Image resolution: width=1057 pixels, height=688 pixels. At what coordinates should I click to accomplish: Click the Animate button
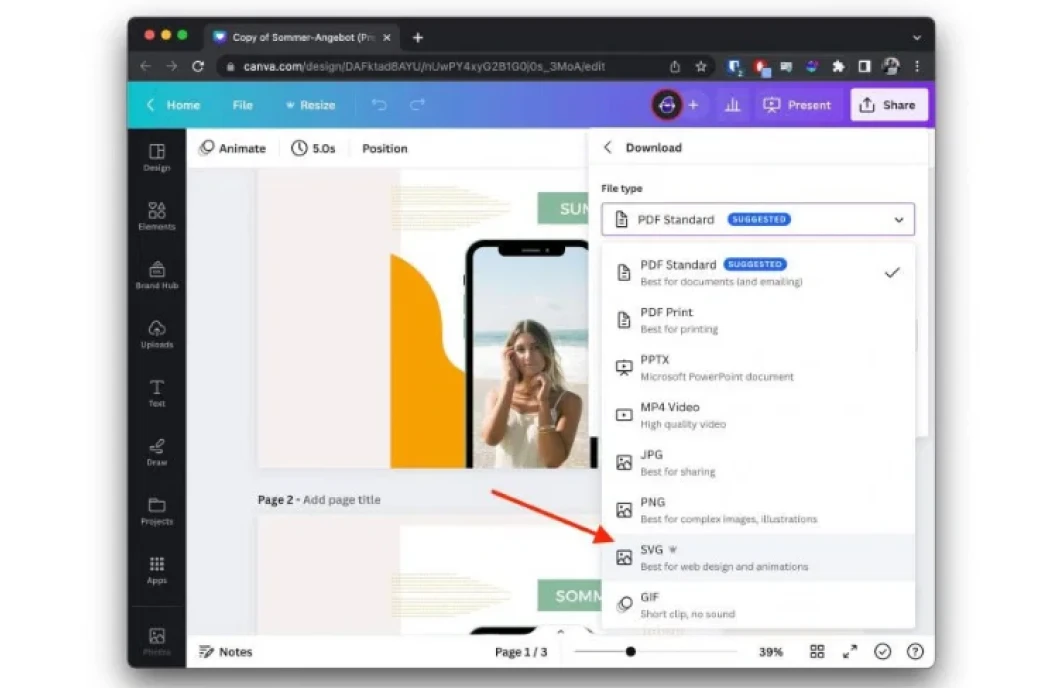233,148
